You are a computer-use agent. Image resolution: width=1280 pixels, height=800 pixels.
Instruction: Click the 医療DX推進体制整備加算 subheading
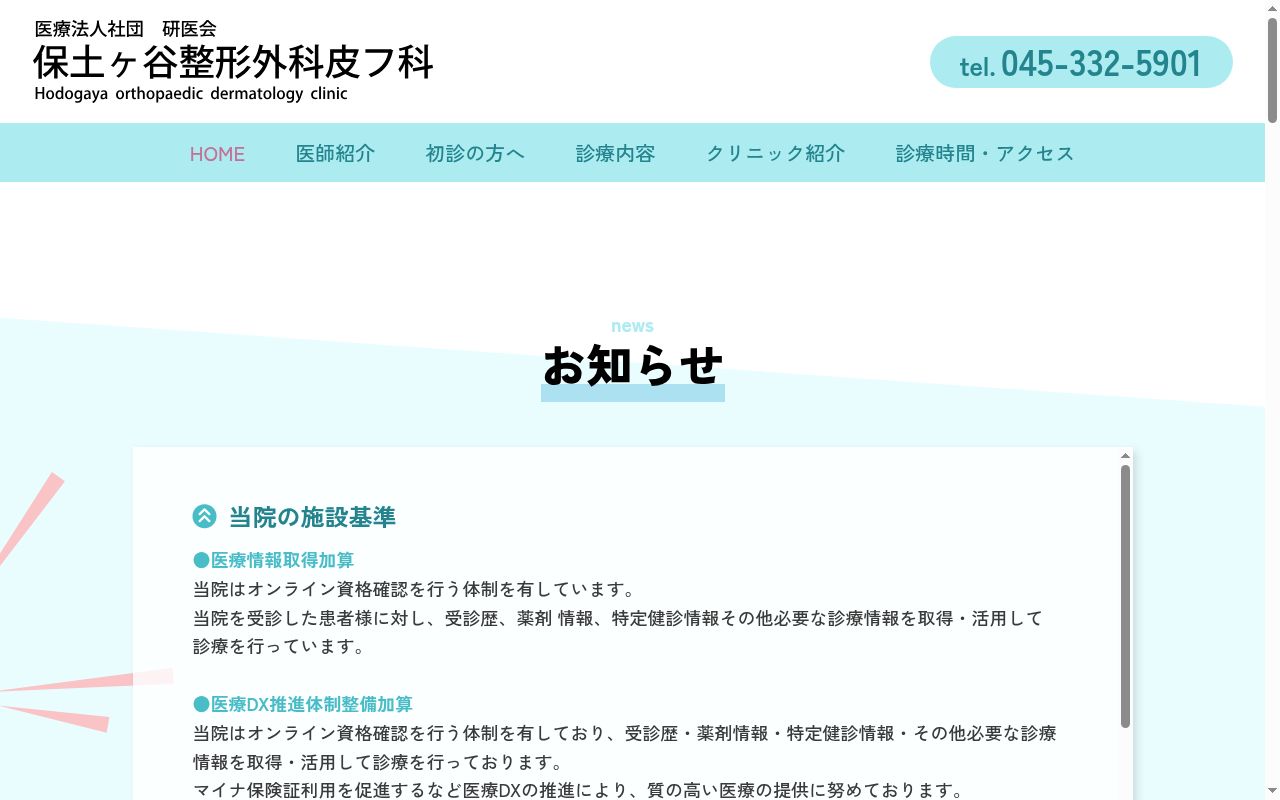click(x=303, y=704)
